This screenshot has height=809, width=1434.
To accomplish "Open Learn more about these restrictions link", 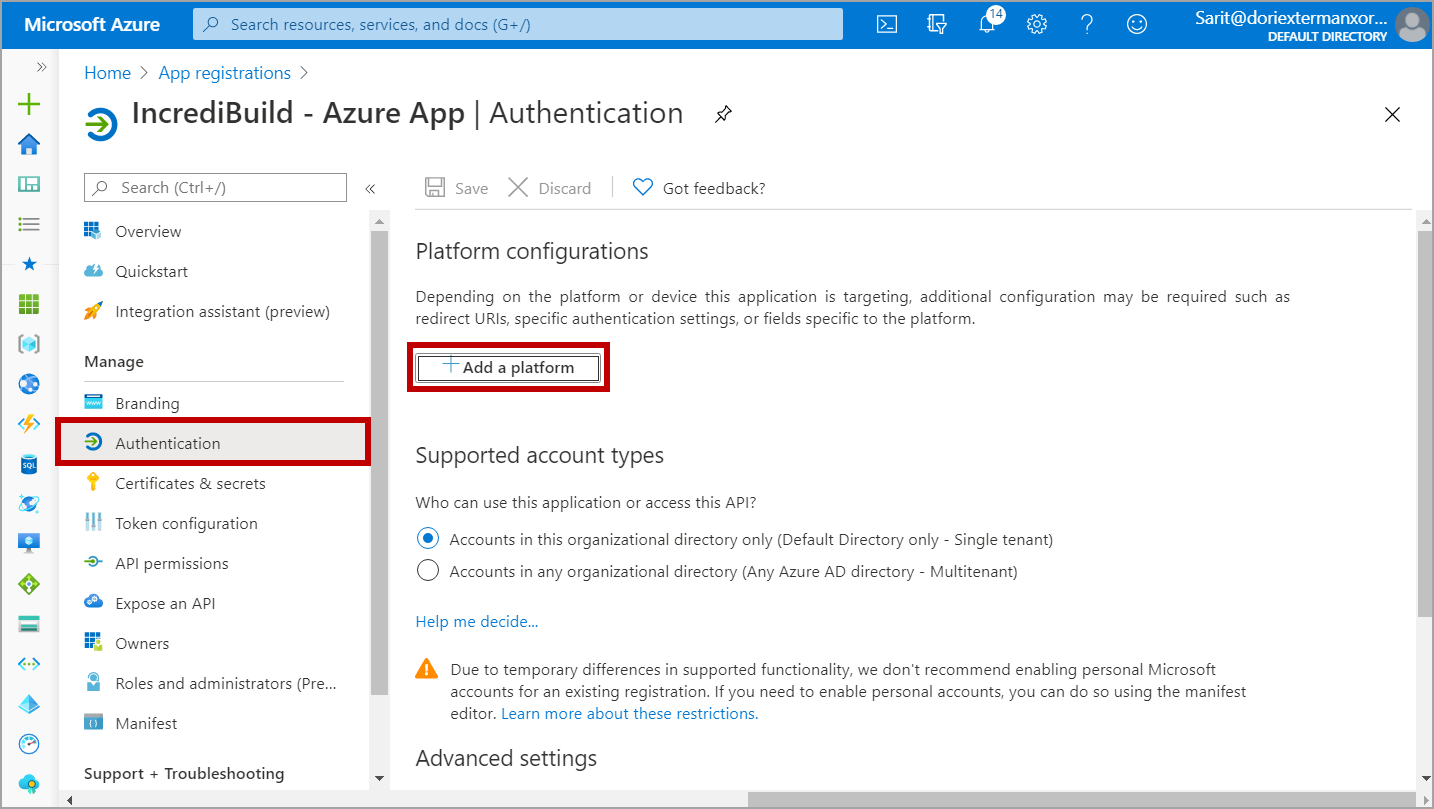I will 630,713.
